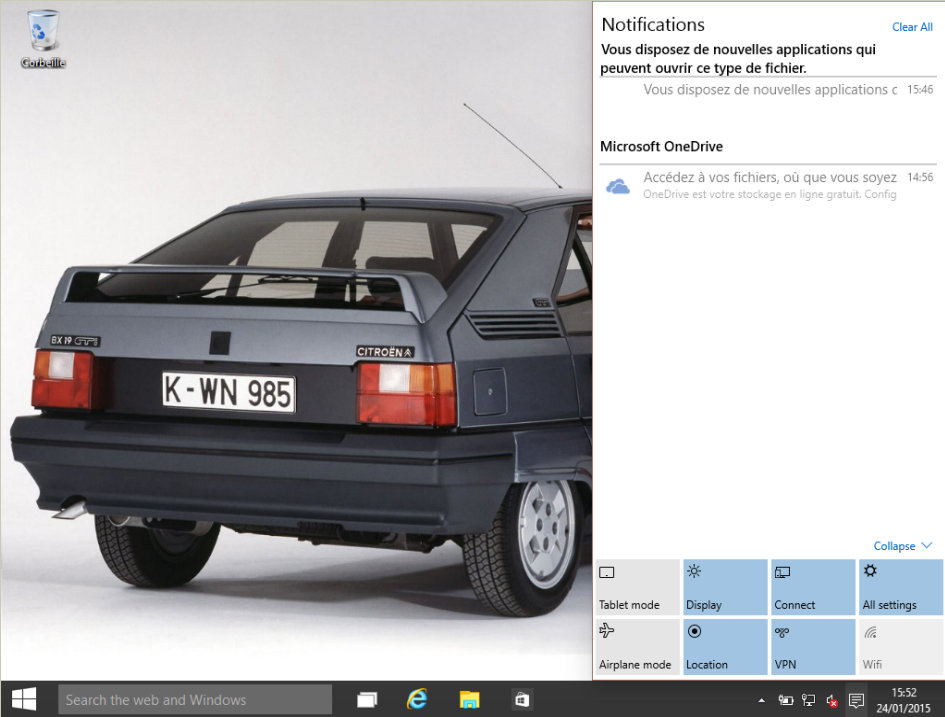Click the Windows Start button
The image size is (945, 717).
click(24, 699)
